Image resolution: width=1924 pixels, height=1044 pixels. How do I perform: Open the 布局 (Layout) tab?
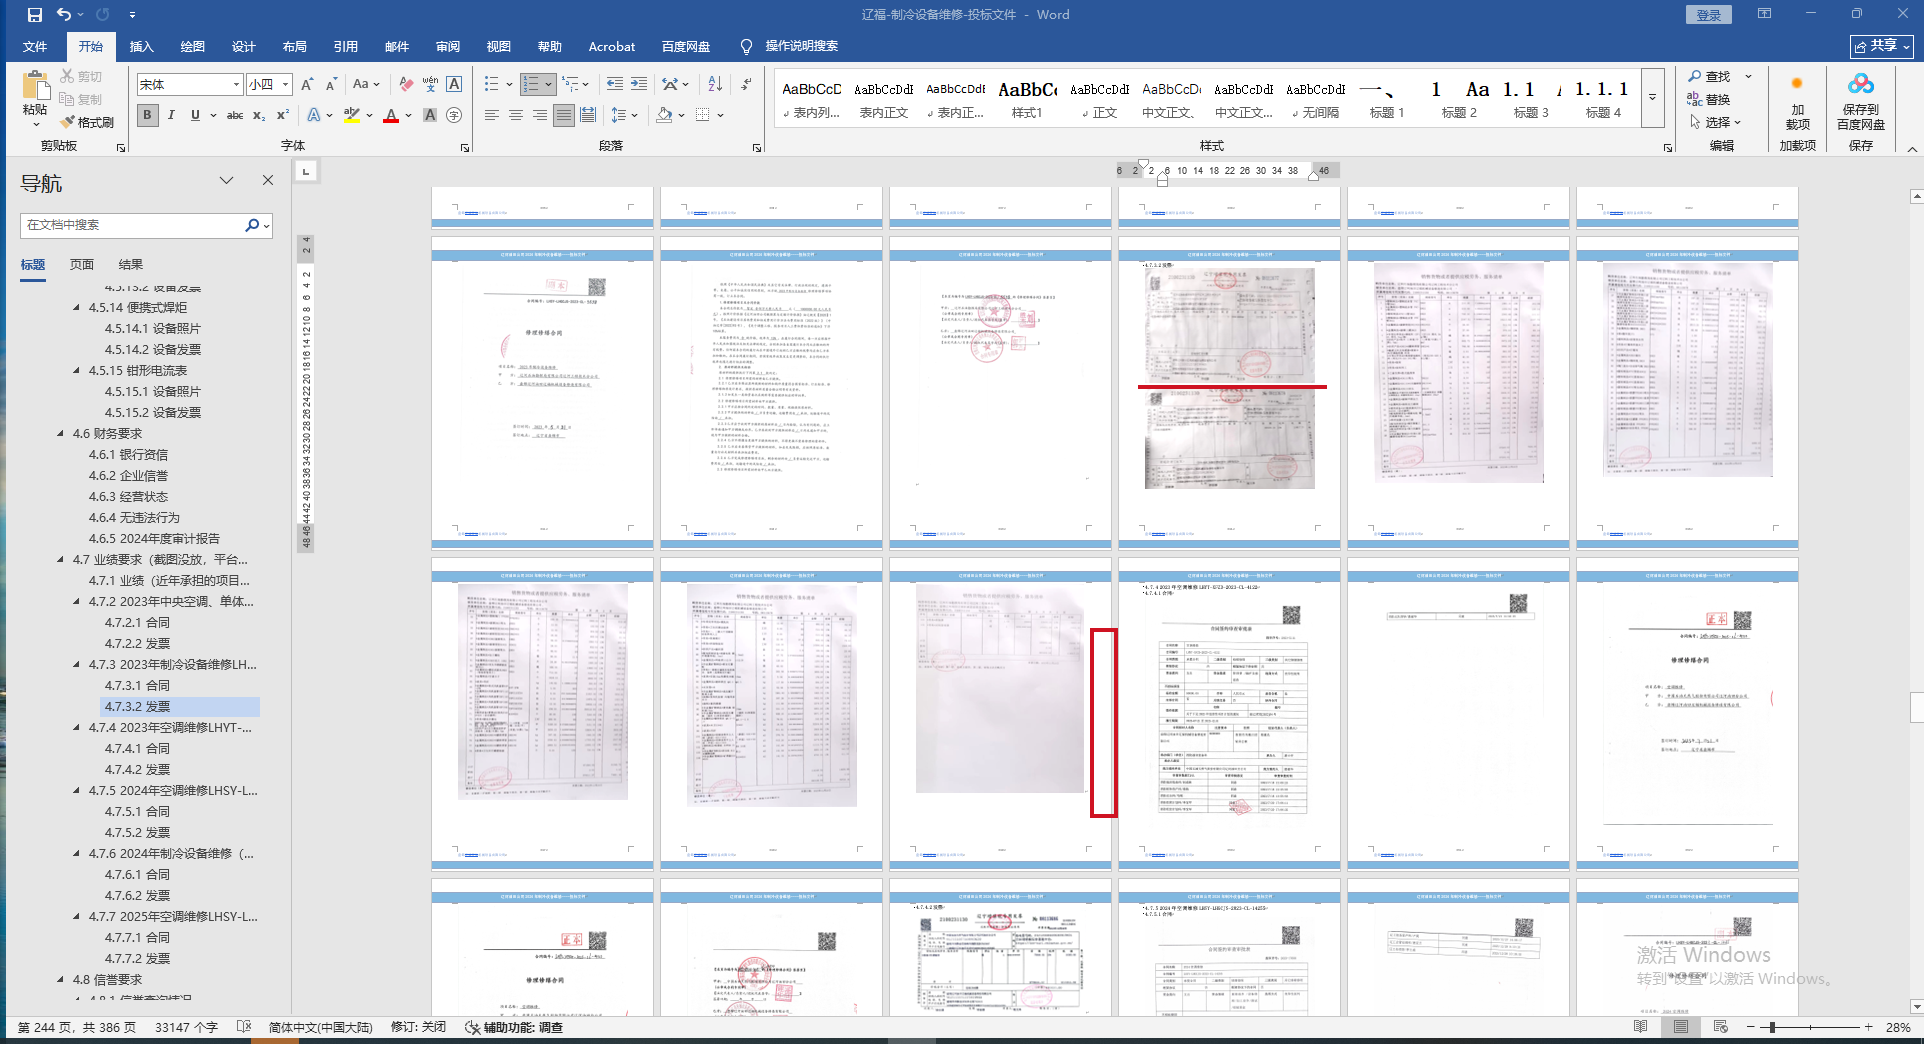pyautogui.click(x=295, y=47)
